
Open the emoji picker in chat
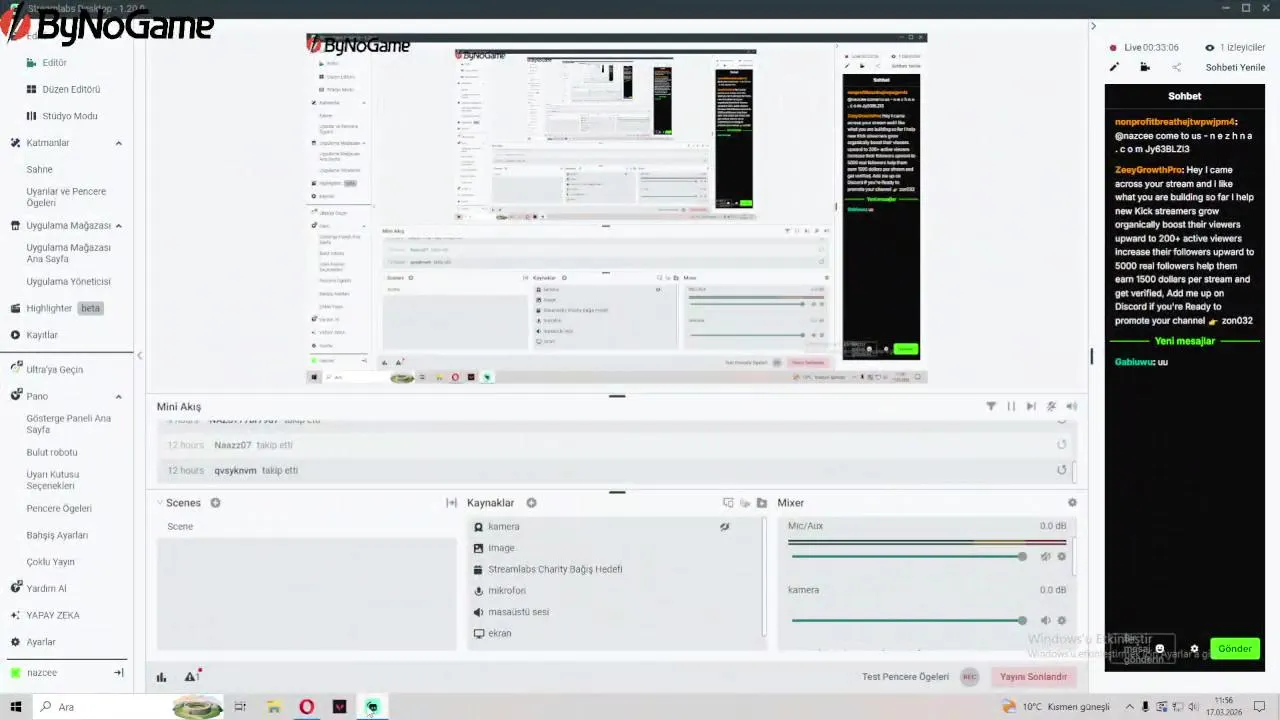[1160, 648]
